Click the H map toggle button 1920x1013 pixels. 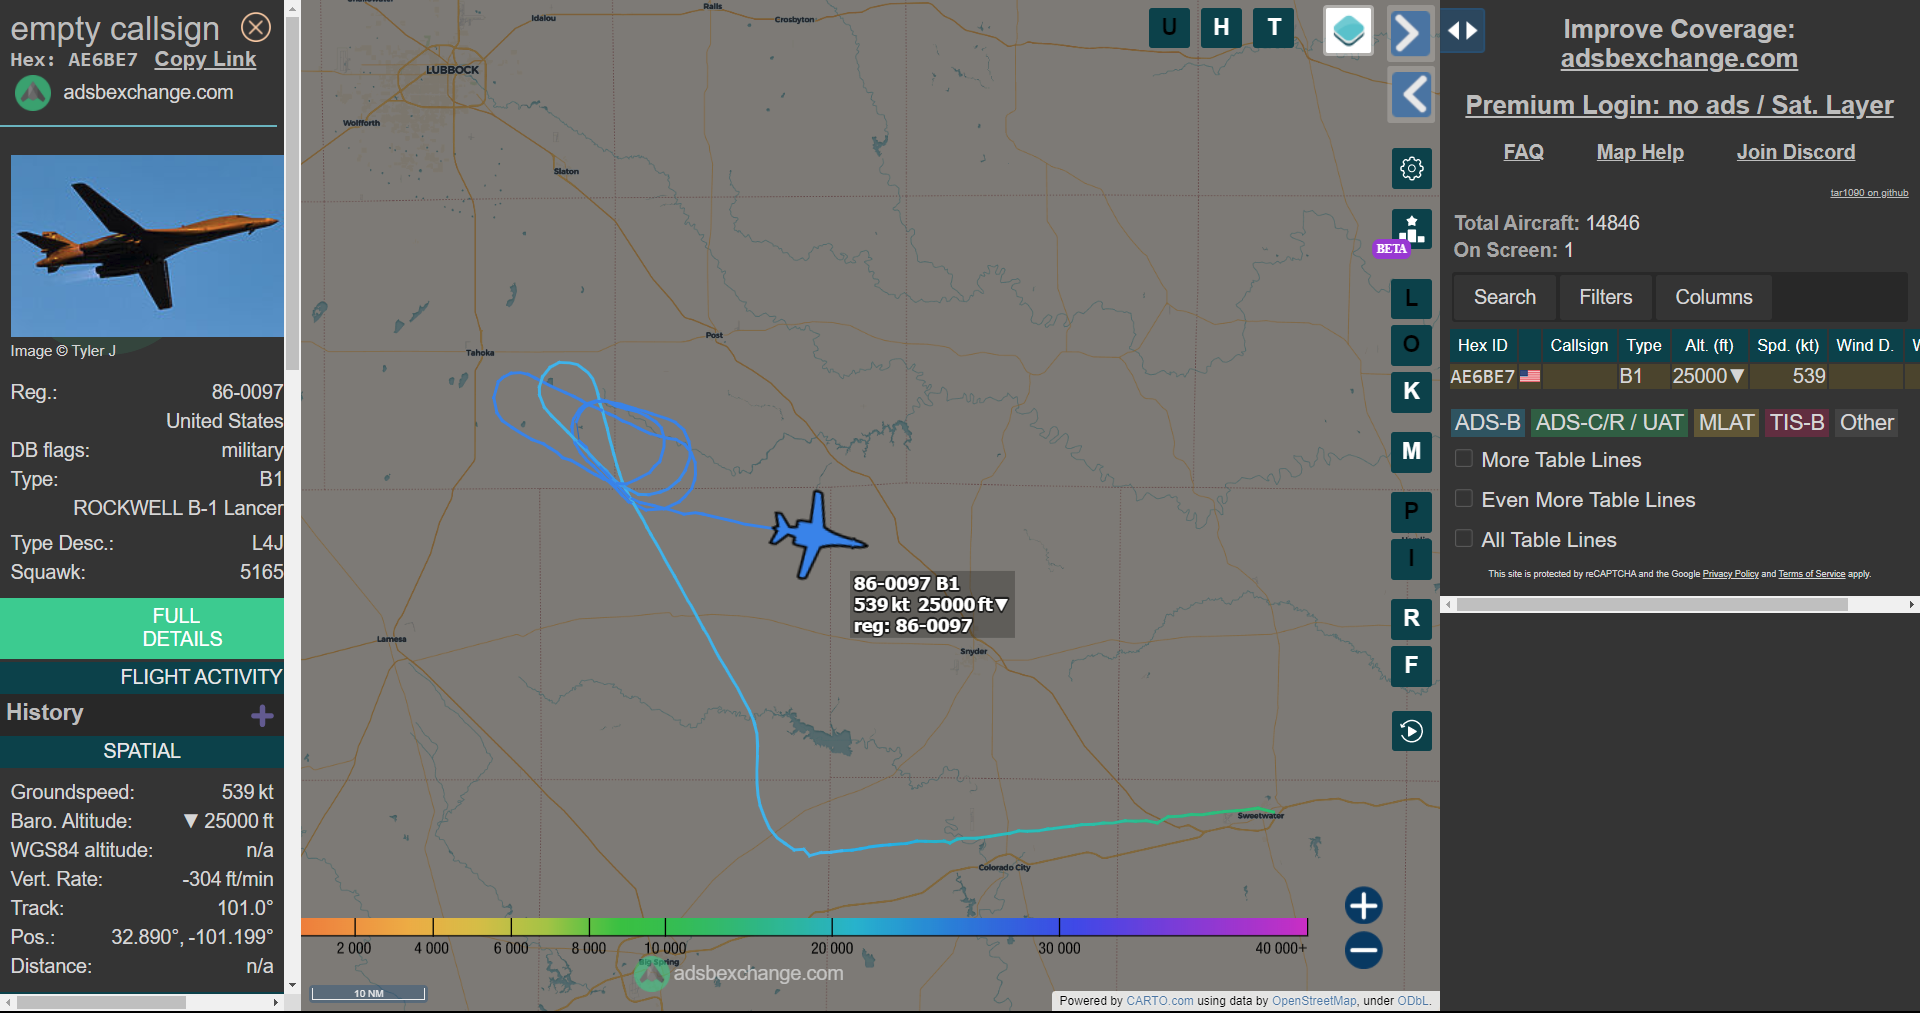1221,28
